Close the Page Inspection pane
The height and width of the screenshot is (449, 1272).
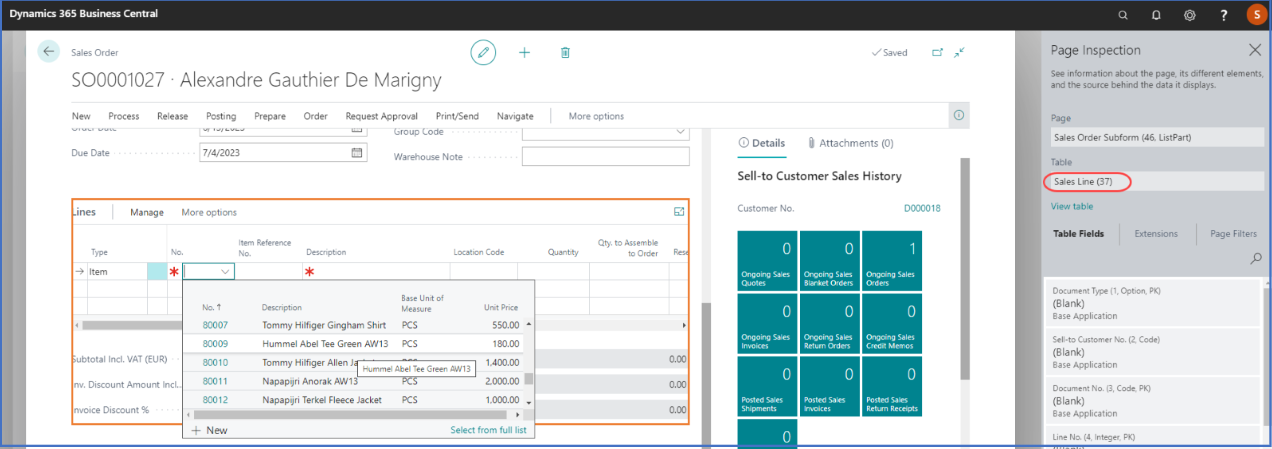1255,50
